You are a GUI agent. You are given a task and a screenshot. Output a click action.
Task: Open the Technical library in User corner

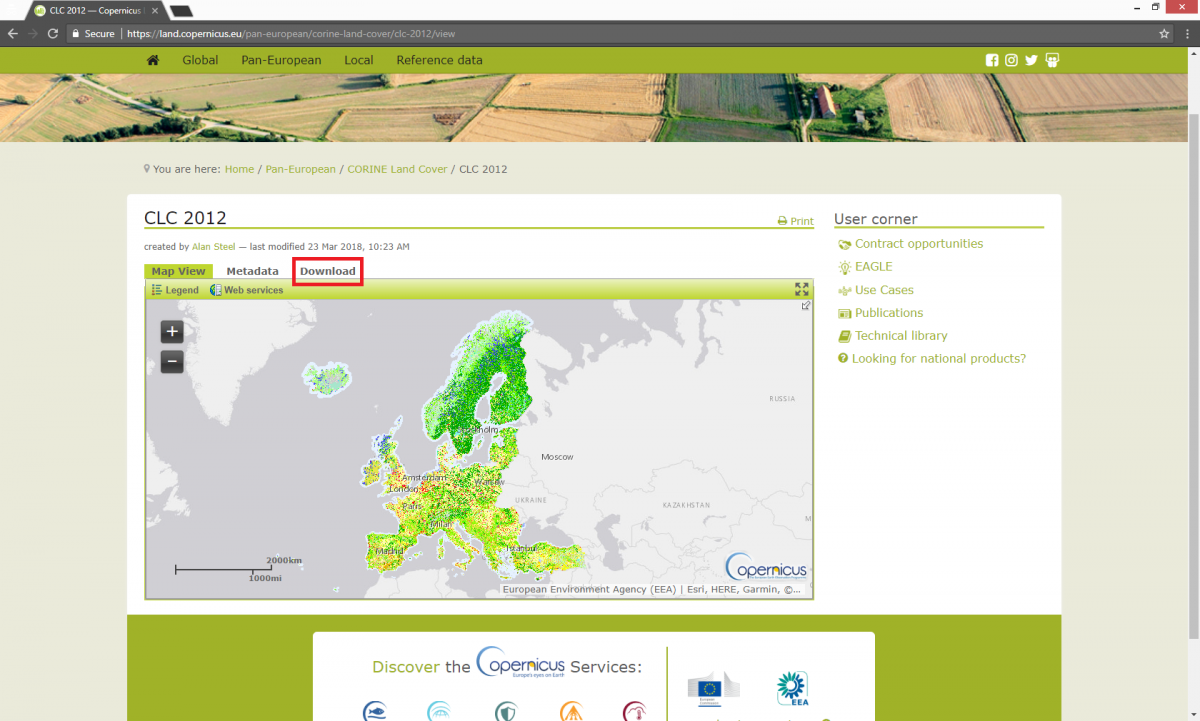[x=900, y=335]
